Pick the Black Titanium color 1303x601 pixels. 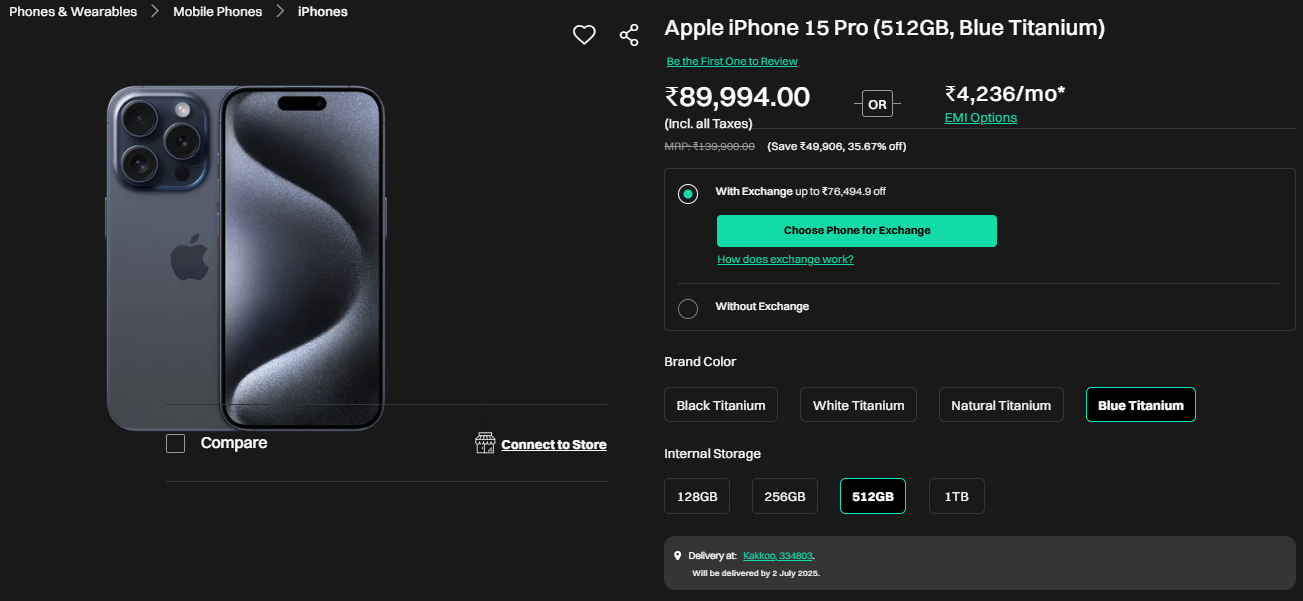pyautogui.click(x=721, y=405)
